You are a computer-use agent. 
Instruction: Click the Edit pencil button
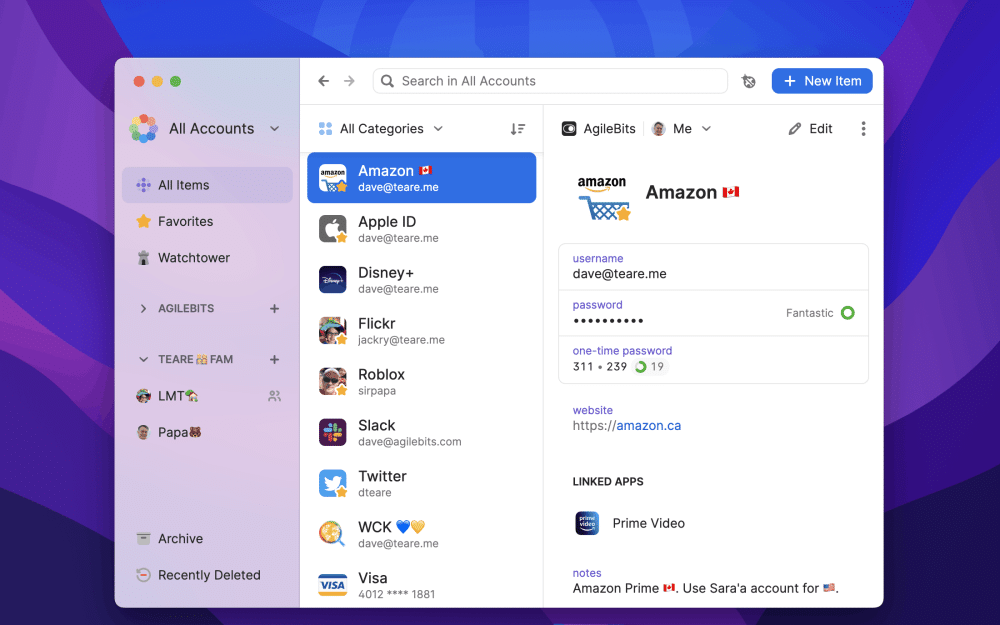[810, 128]
